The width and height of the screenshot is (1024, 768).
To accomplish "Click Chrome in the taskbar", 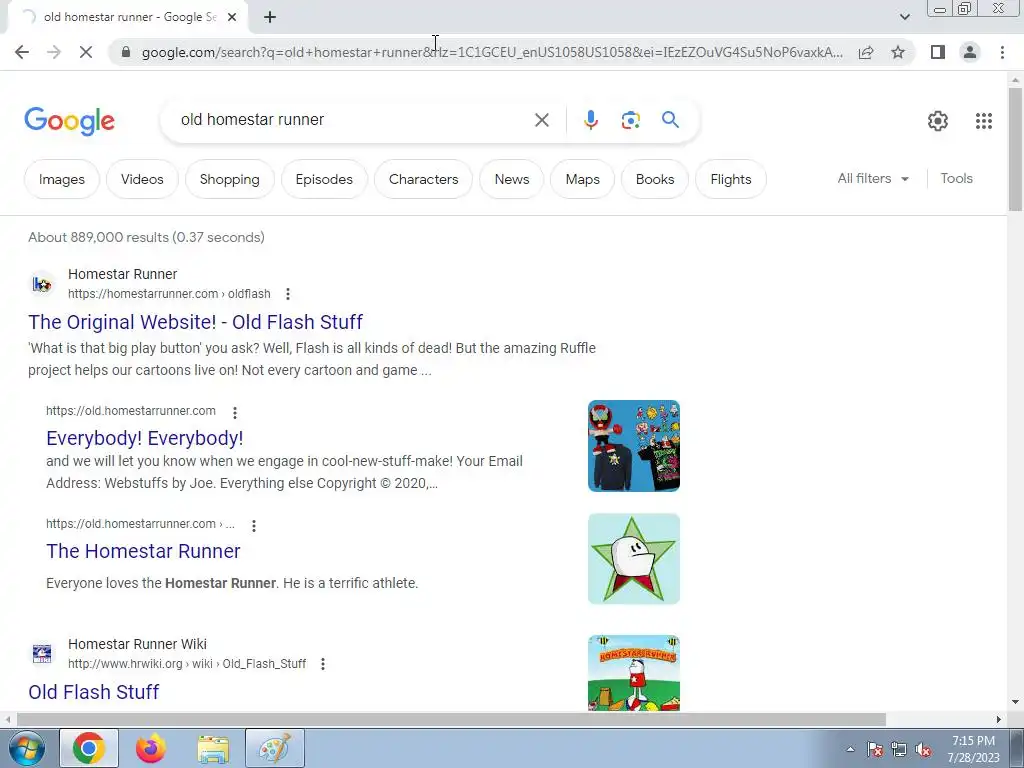I will [x=89, y=748].
